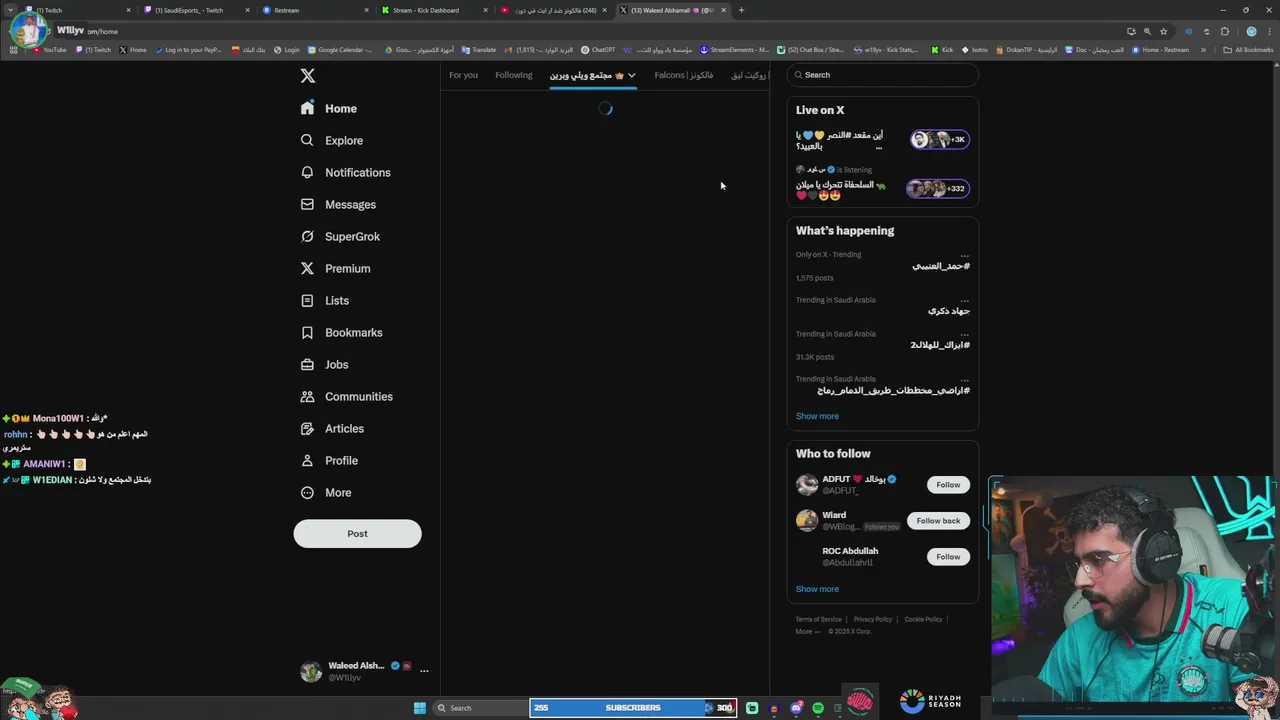Open more options for 'Only on X · Trending' trend
The height and width of the screenshot is (720, 1280).
point(964,255)
